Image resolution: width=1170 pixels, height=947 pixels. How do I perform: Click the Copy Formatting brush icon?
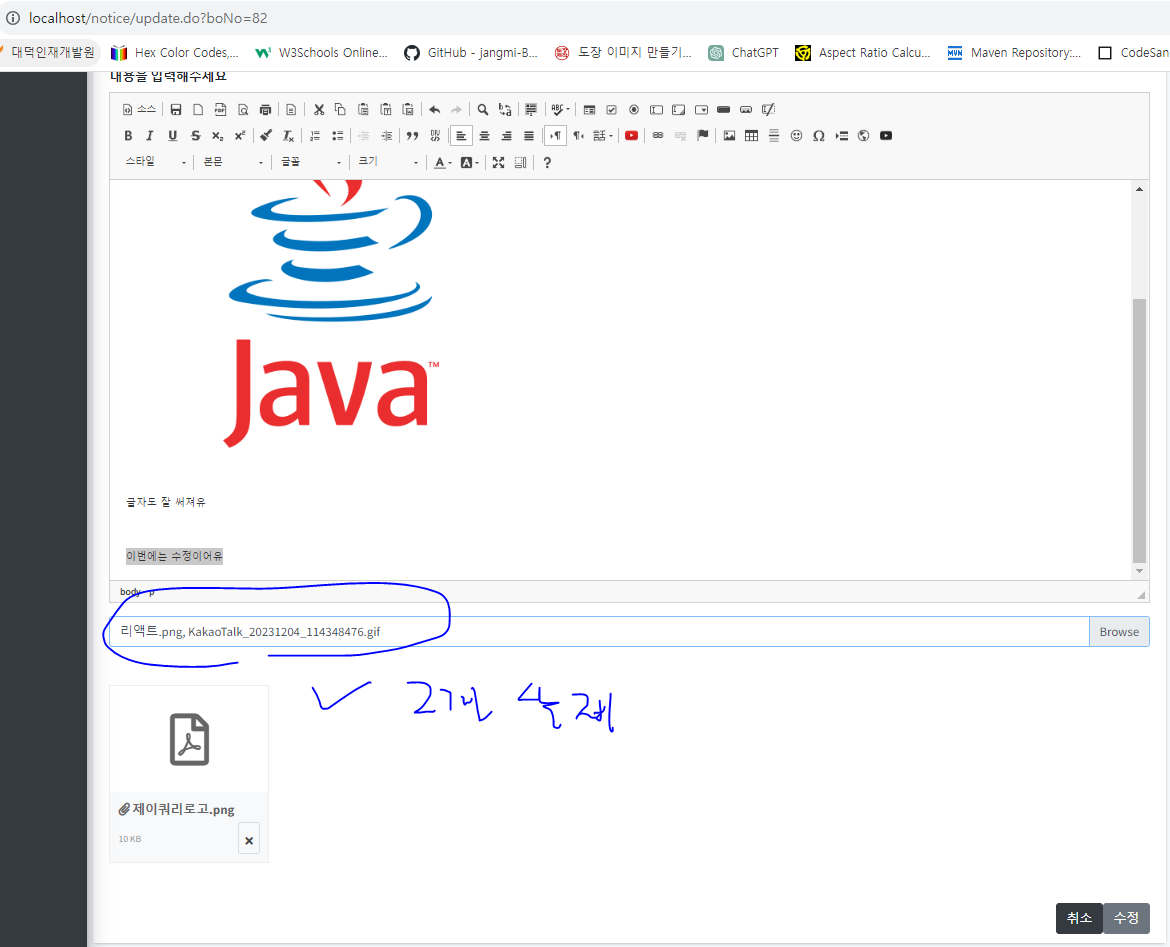click(x=266, y=136)
